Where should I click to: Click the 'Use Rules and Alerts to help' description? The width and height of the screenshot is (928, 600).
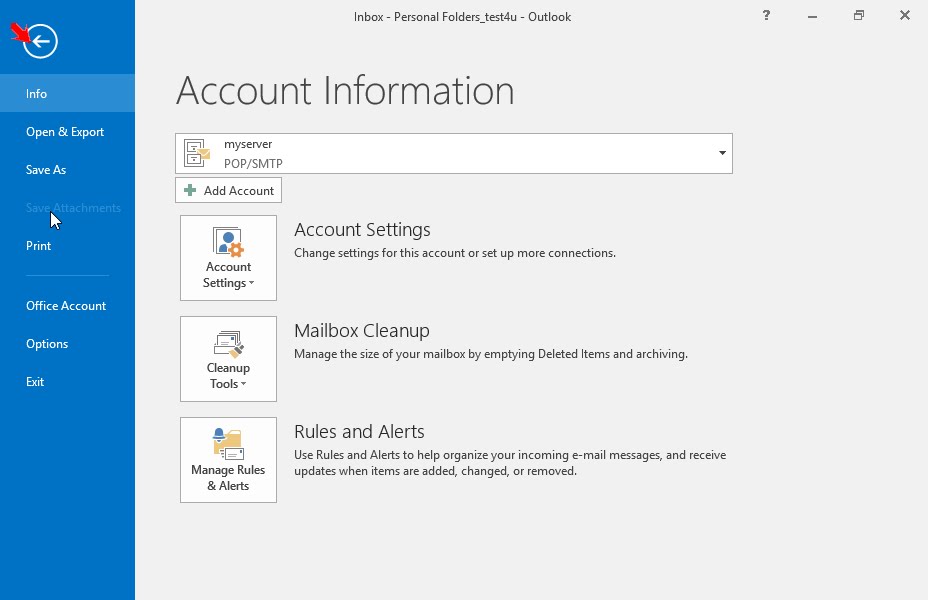[x=510, y=463]
